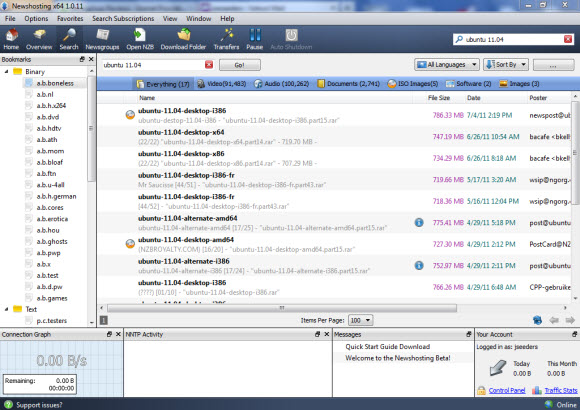Open the Favorites menu
The image size is (580, 410).
click(x=70, y=19)
